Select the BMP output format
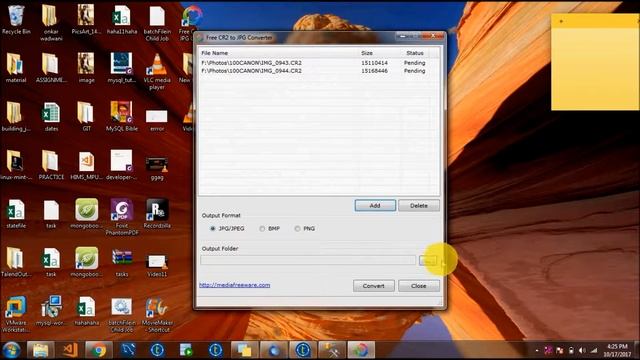The width and height of the screenshot is (640, 360). (269, 229)
